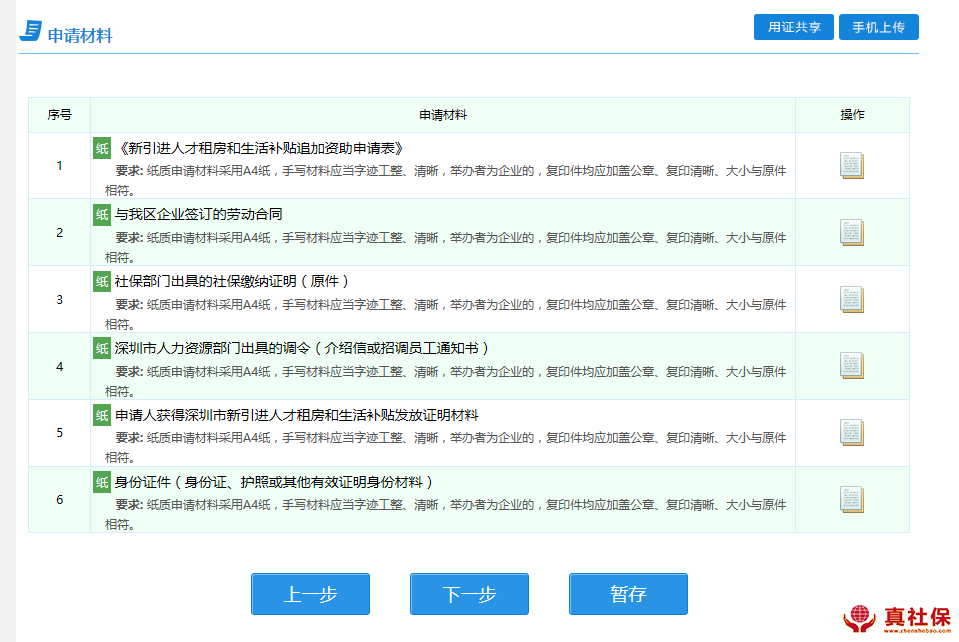Click the 用证共享 button
959x642 pixels.
tap(794, 28)
